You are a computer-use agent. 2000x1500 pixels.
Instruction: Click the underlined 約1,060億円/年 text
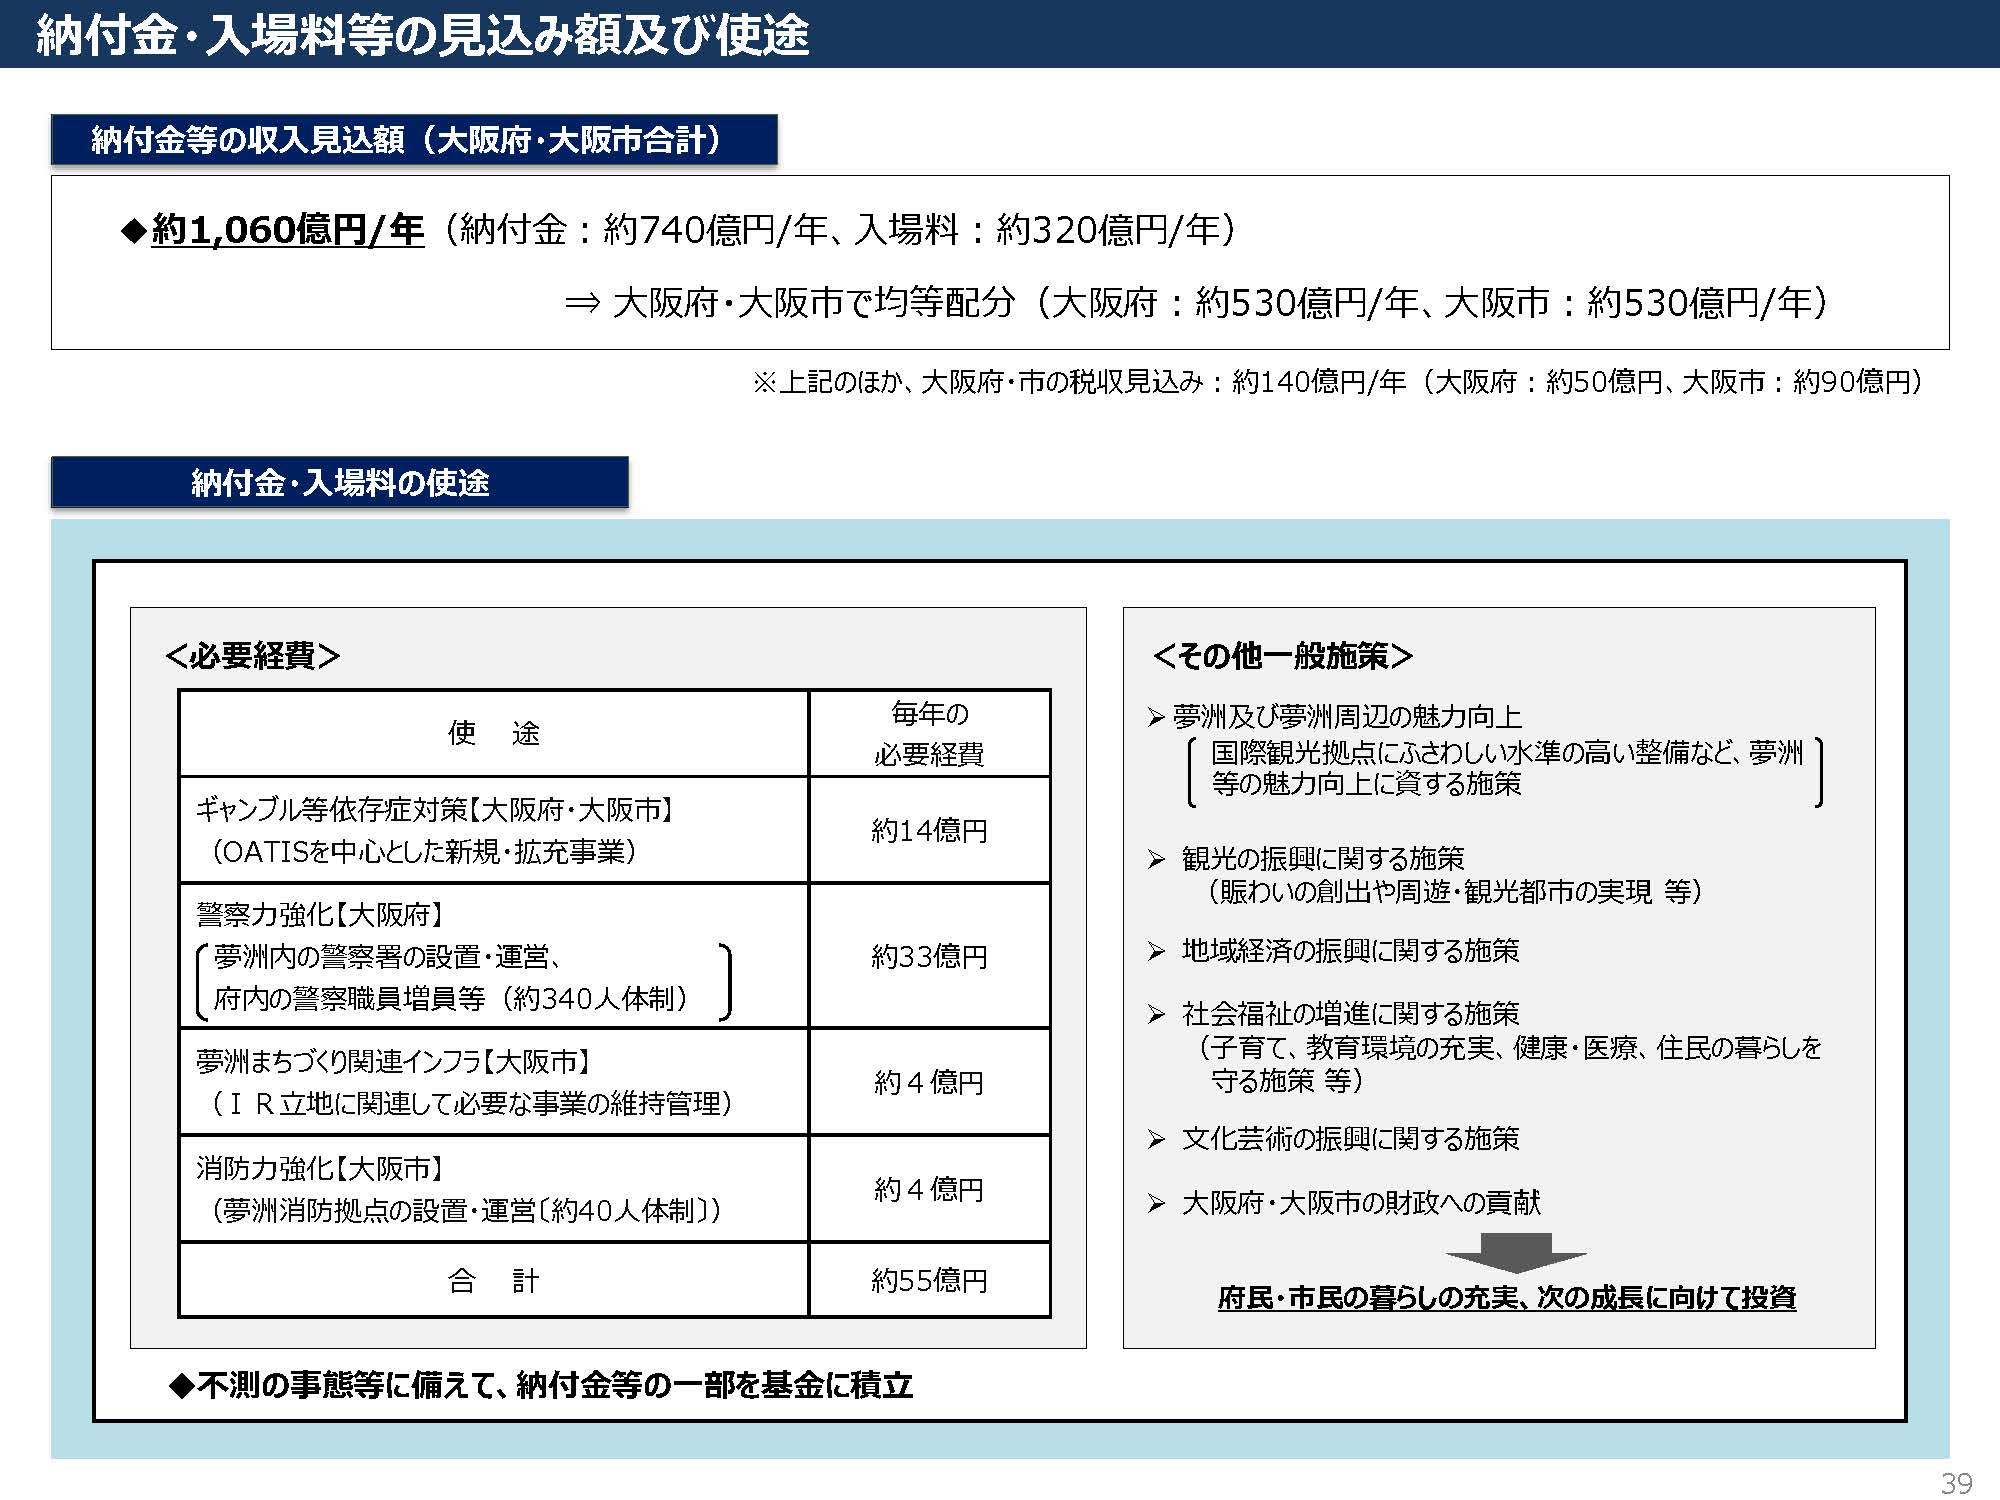coord(288,231)
